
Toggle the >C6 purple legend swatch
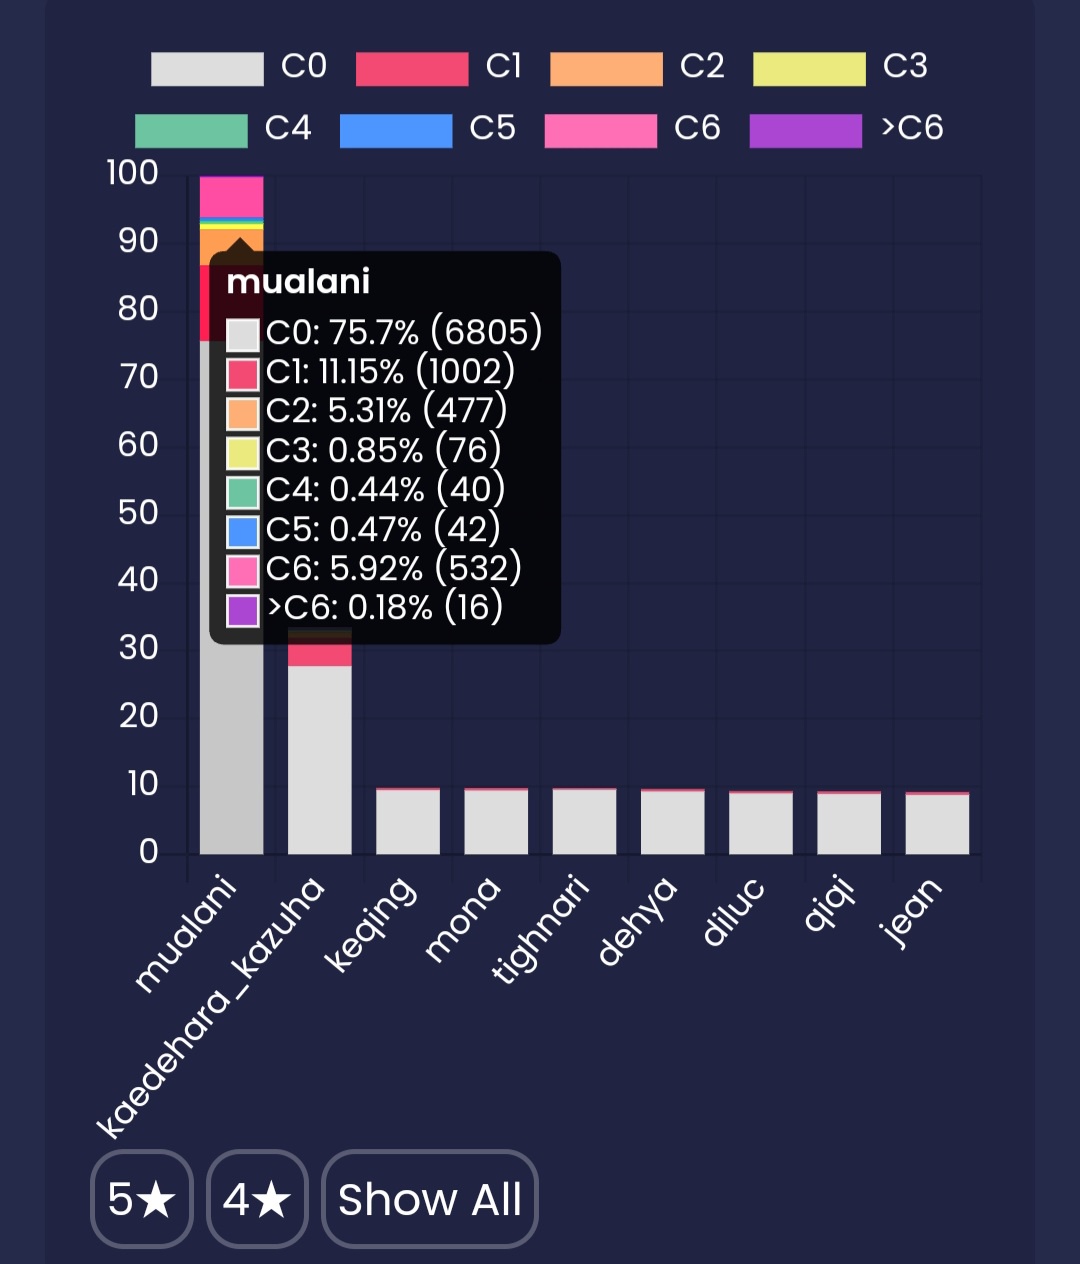tap(806, 131)
